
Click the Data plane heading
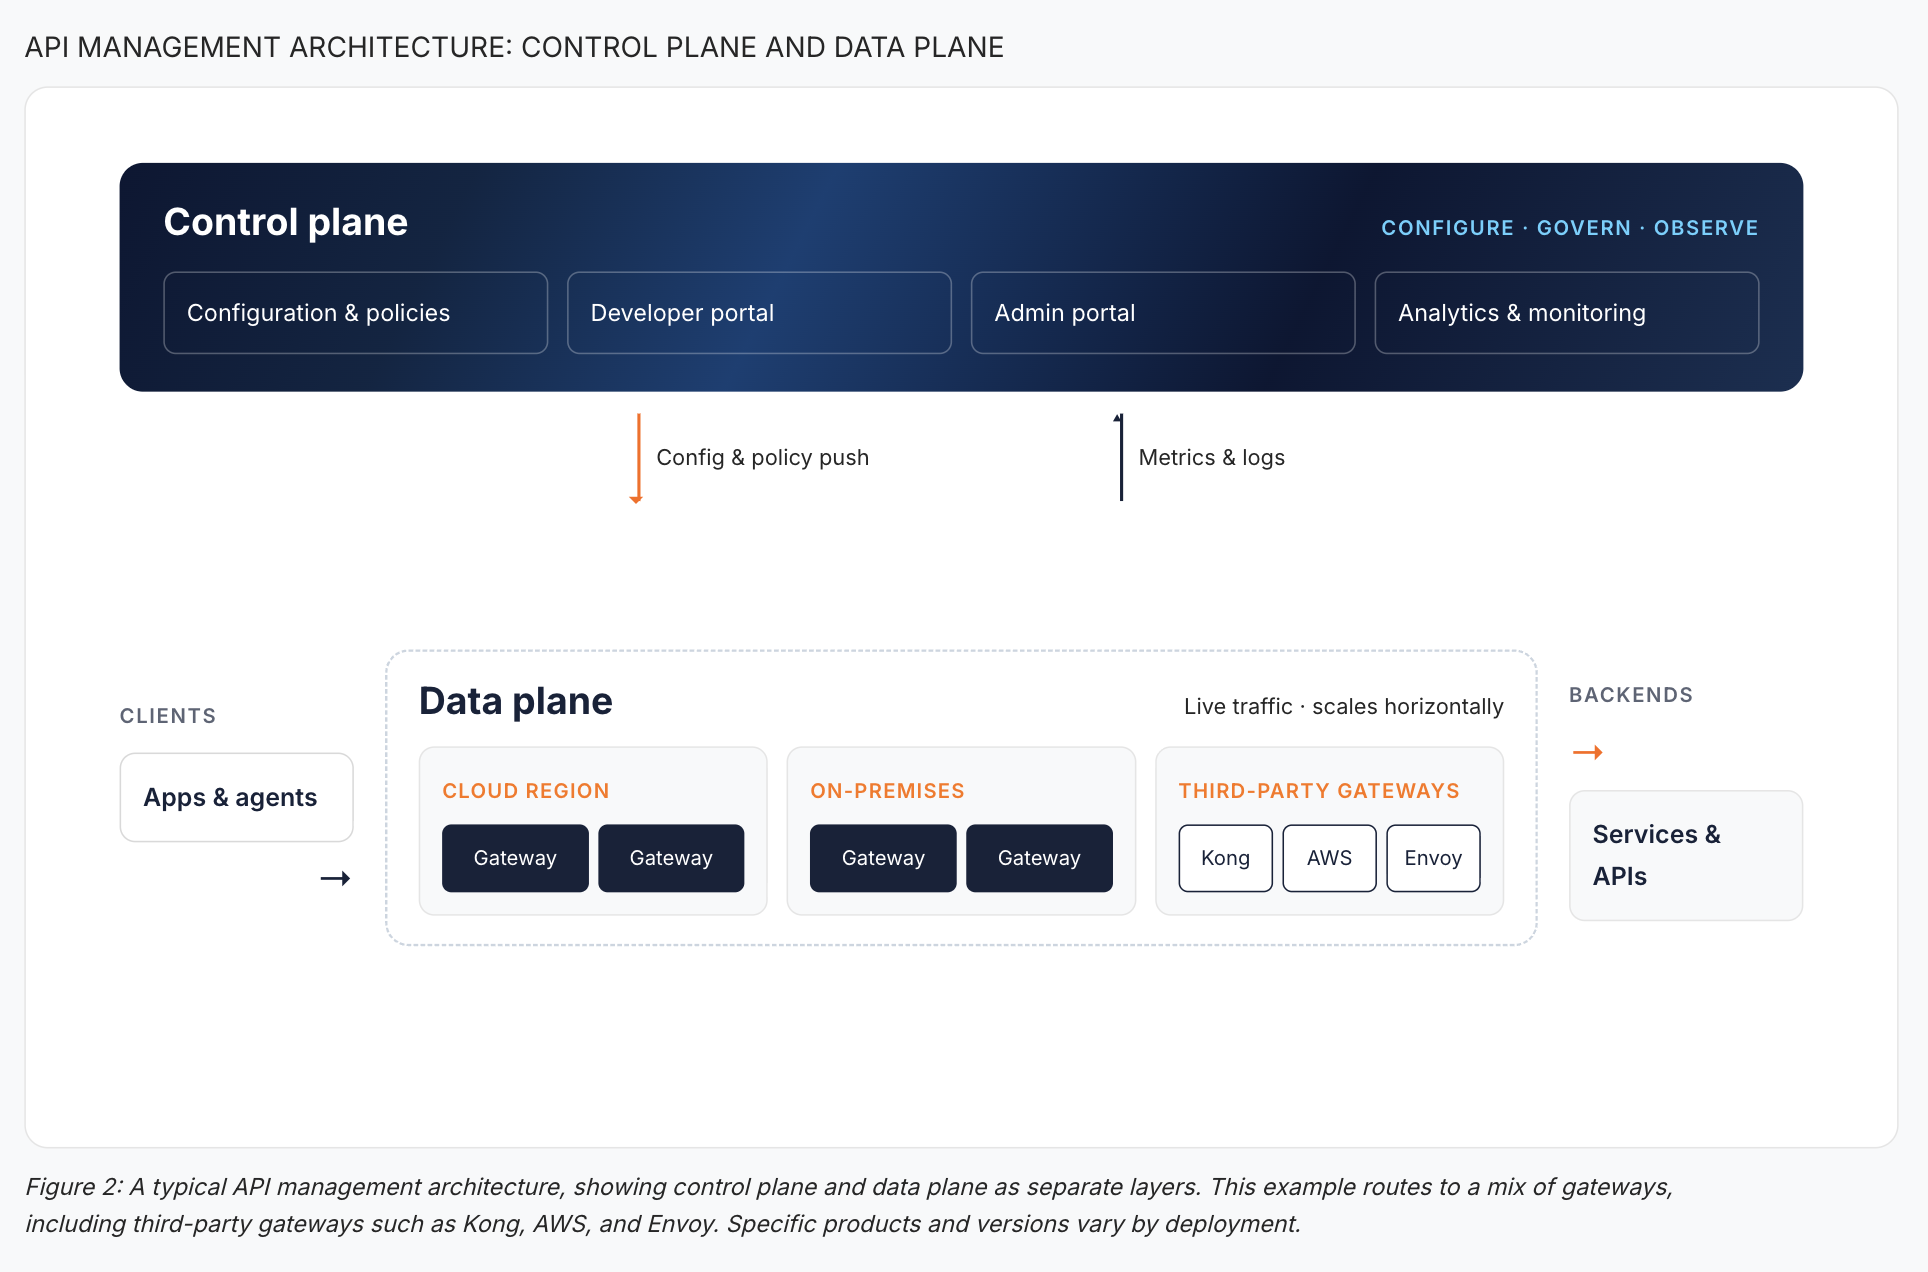coord(516,701)
